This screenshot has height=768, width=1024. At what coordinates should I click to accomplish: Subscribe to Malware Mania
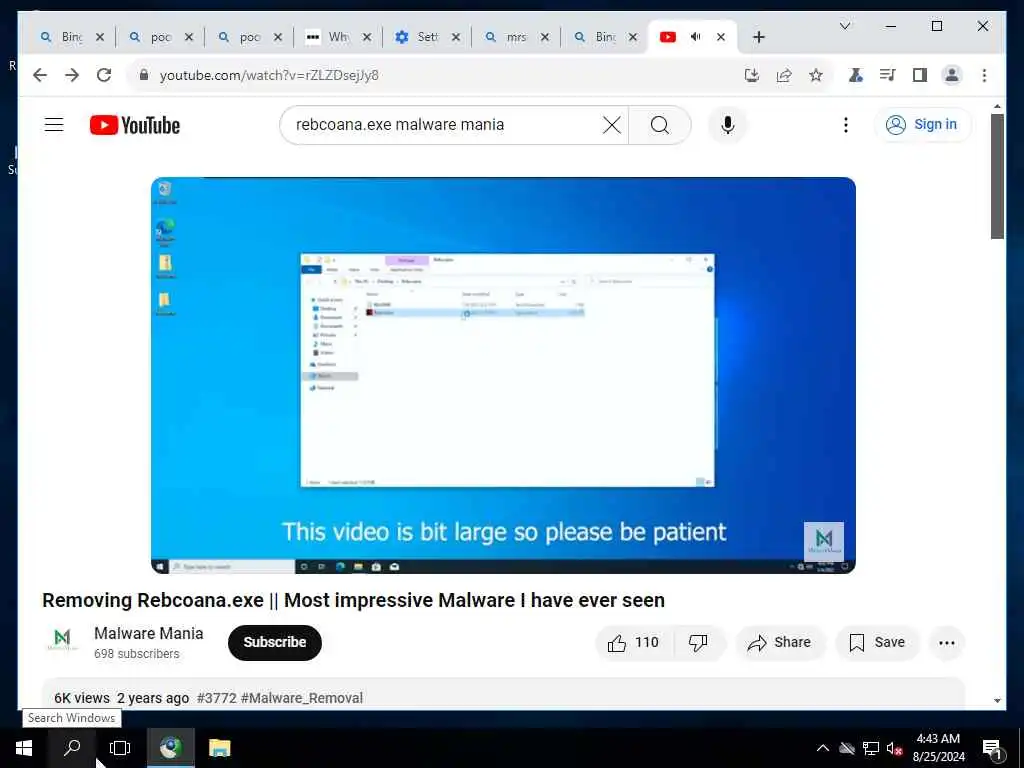275,643
